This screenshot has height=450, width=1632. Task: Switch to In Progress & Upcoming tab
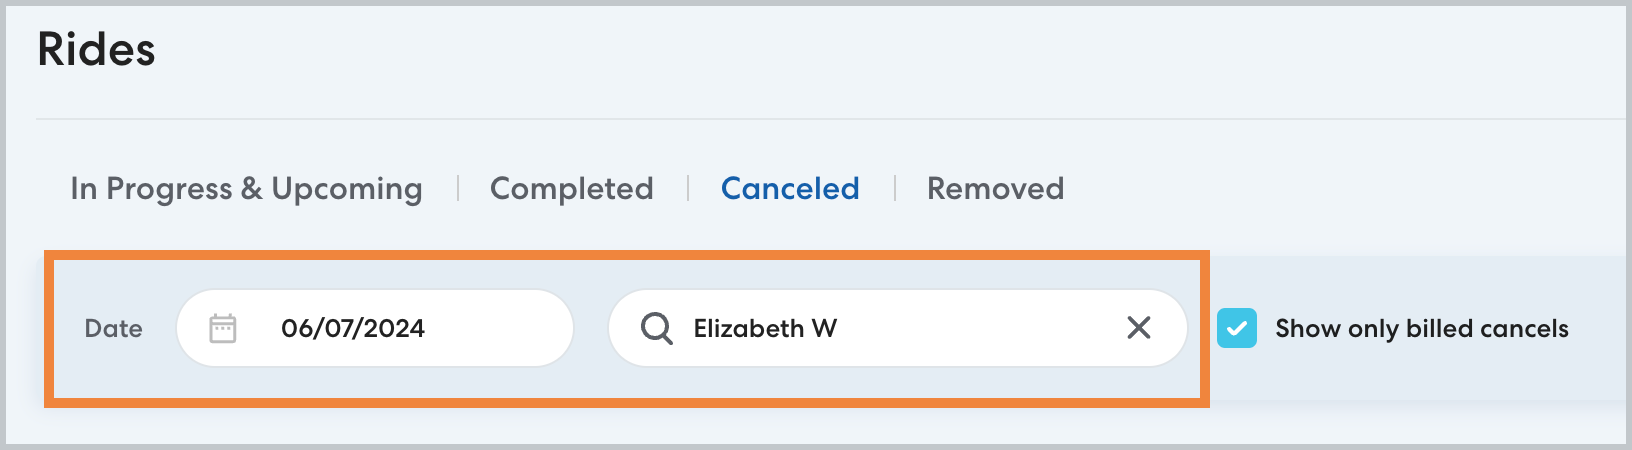pos(246,188)
